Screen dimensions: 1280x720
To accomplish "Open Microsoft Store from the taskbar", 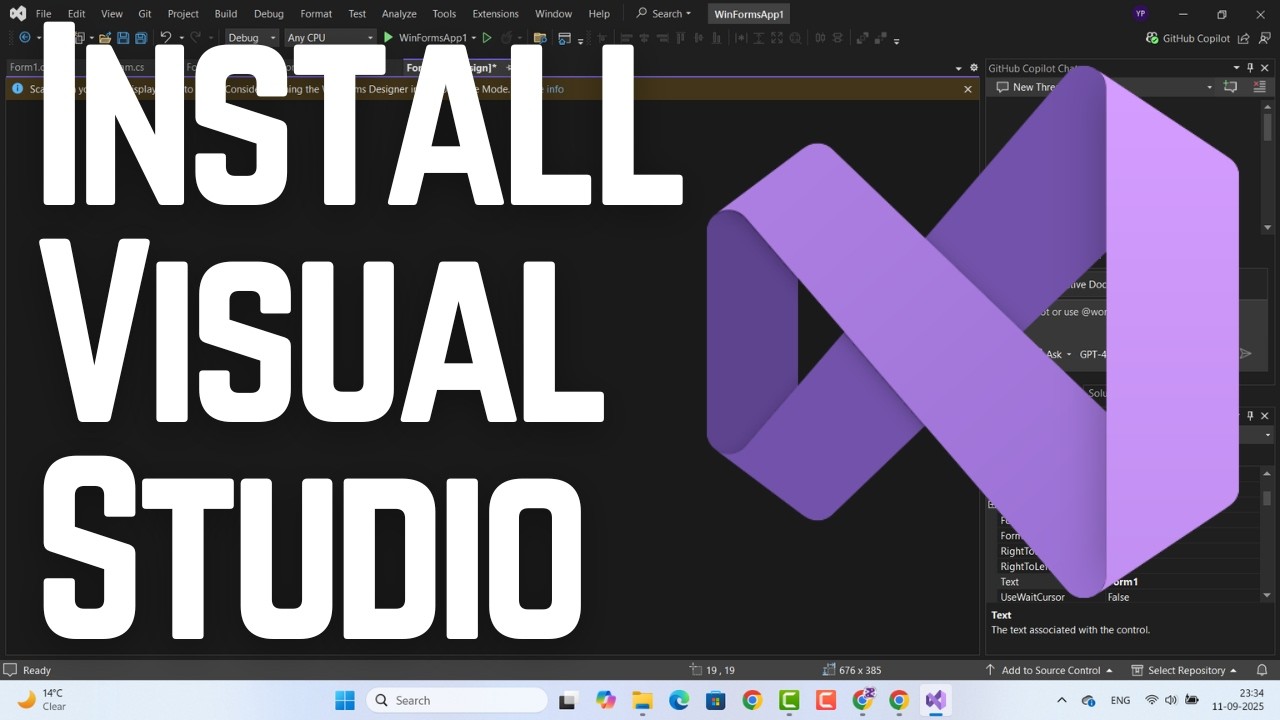I will tap(715, 700).
